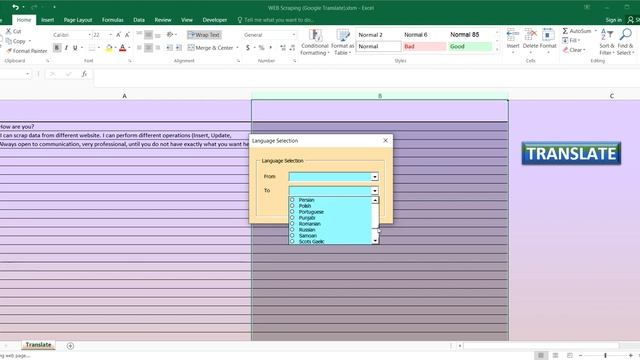Select Portuguese radio option
Viewport: 640px width, 360px height.
pos(292,212)
